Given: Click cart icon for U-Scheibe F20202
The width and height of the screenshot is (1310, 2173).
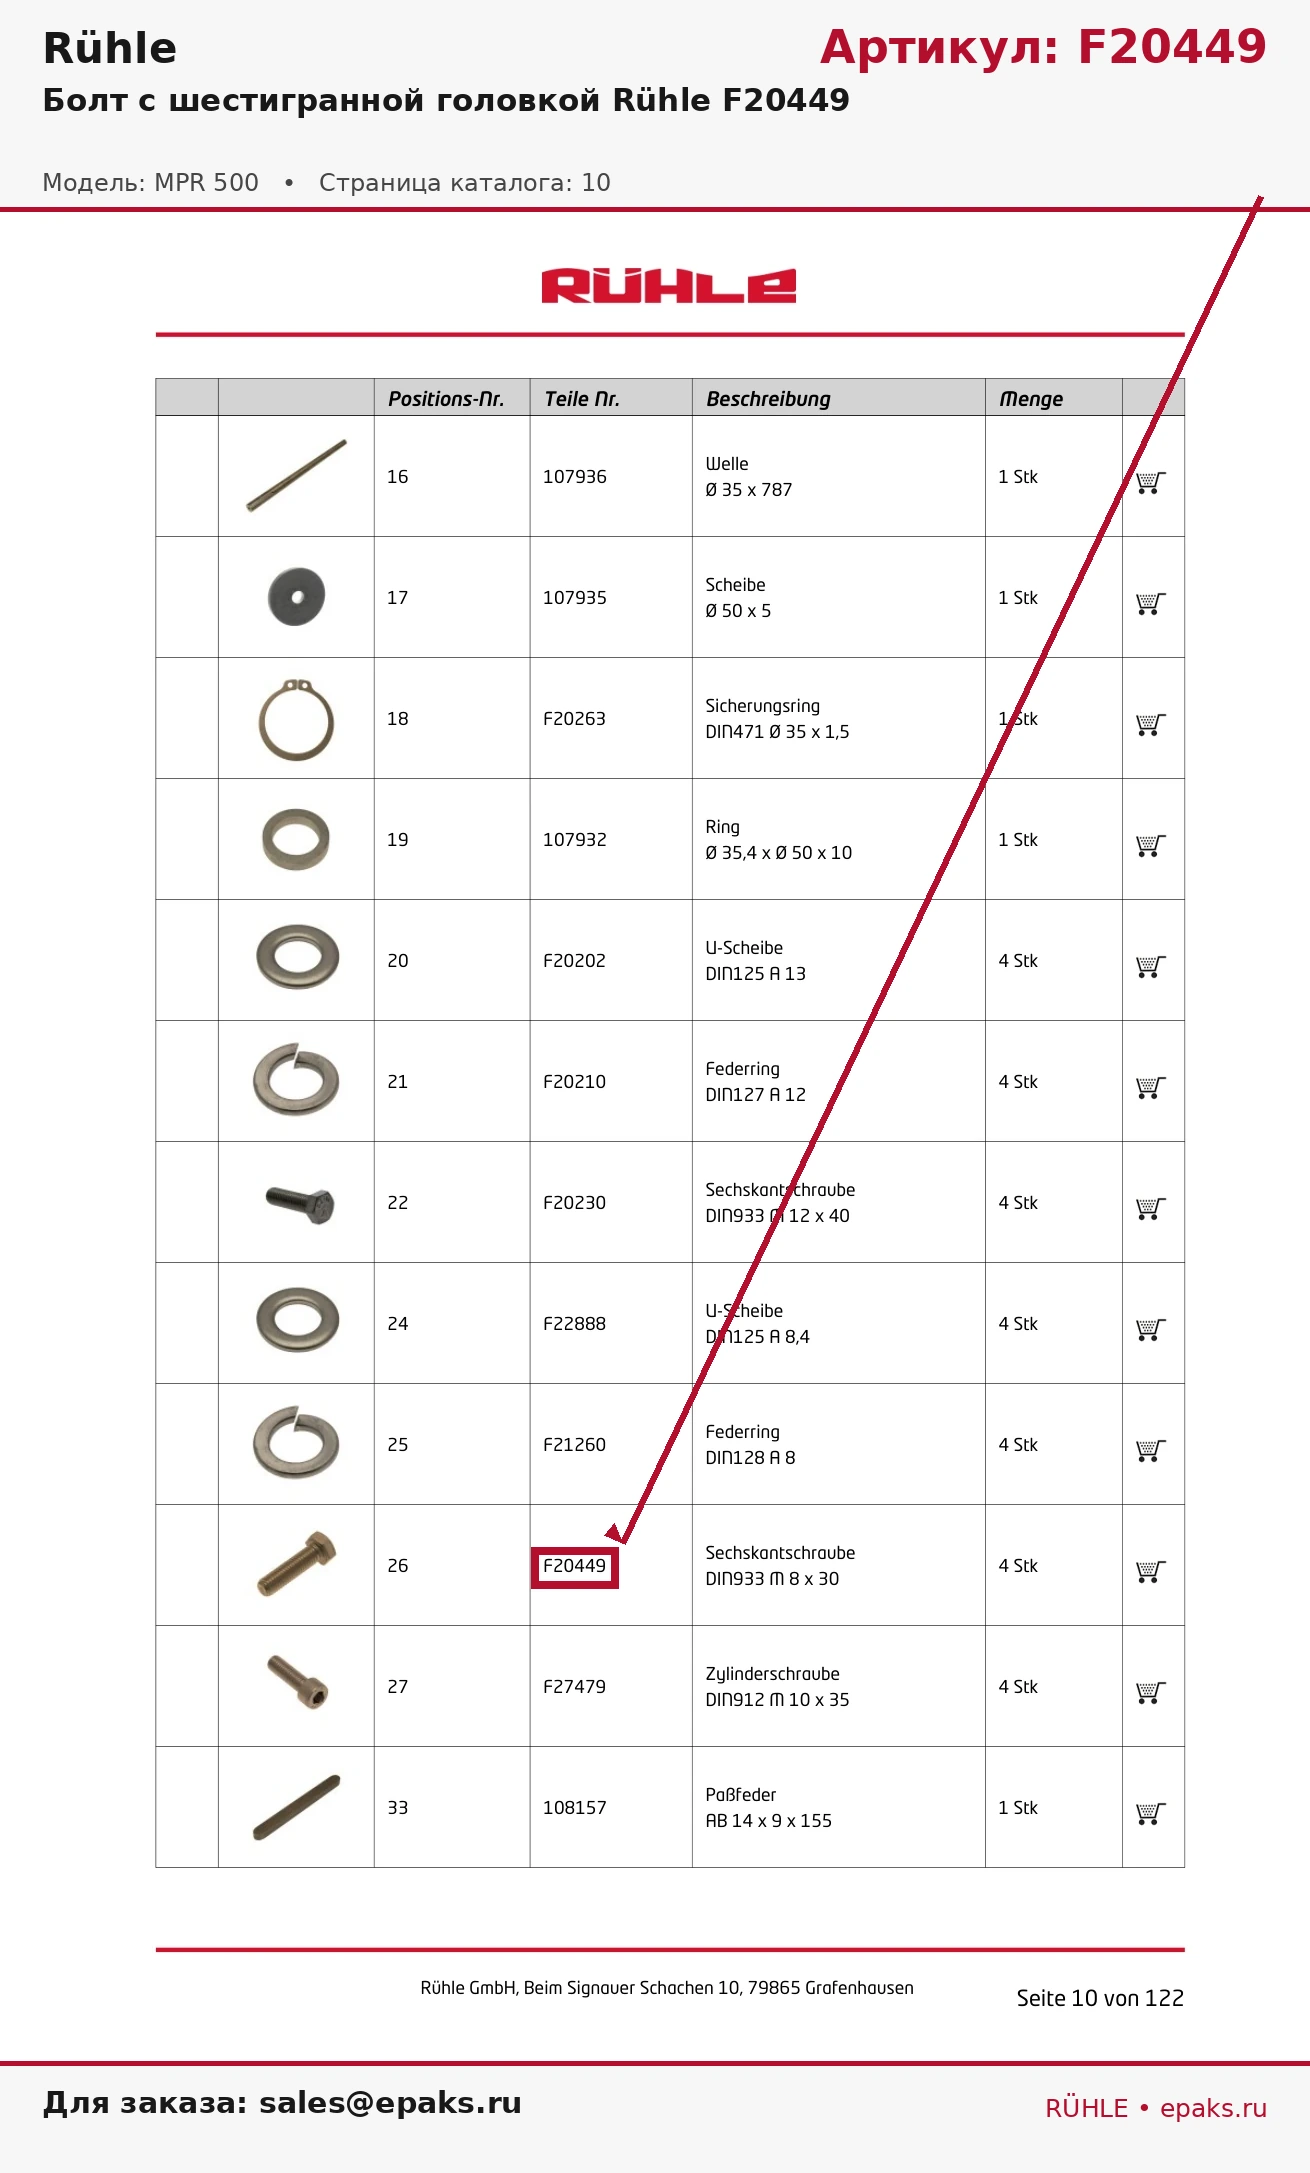Looking at the screenshot, I should coord(1151,966).
